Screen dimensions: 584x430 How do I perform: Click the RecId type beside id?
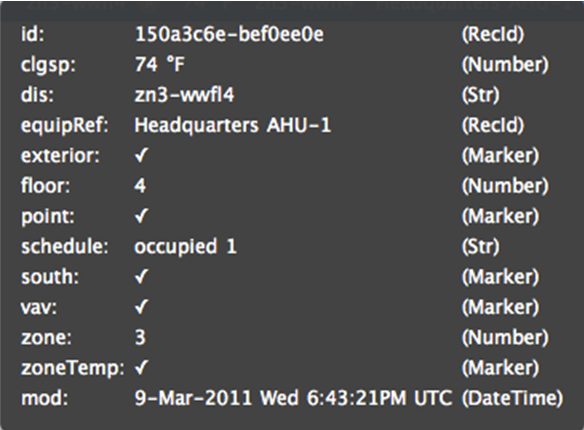[493, 34]
